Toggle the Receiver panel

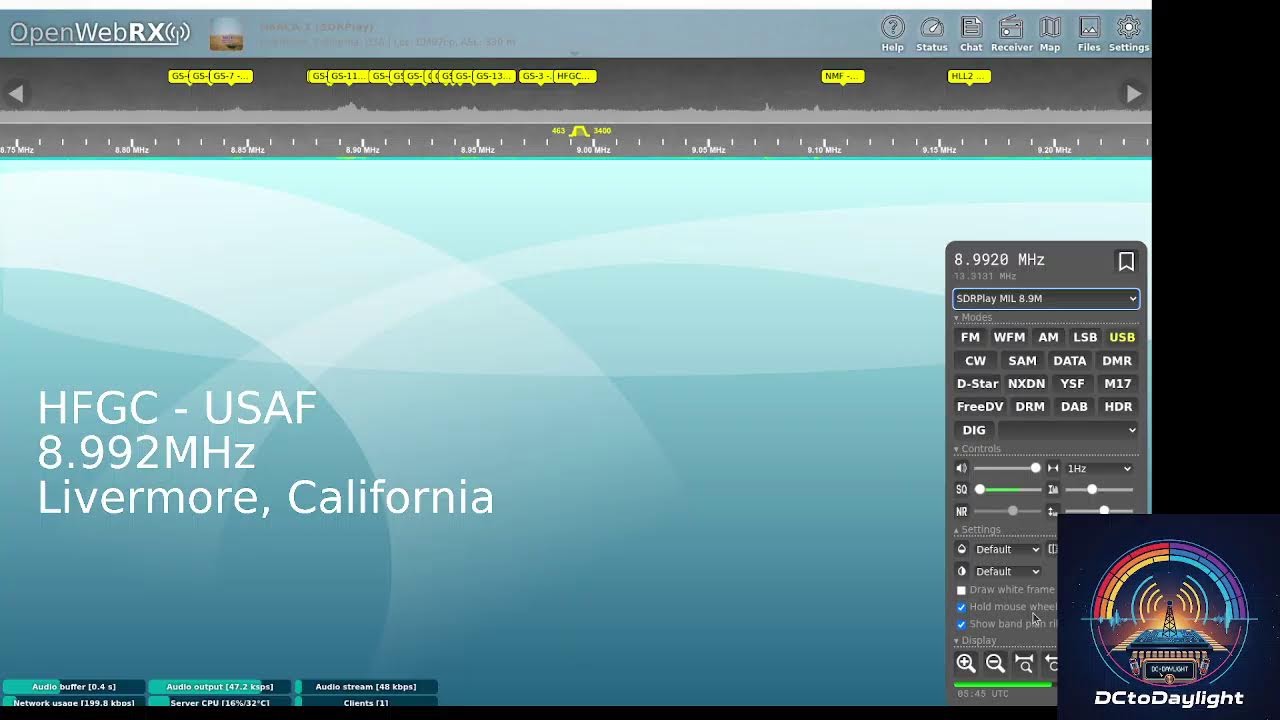coord(1011,34)
